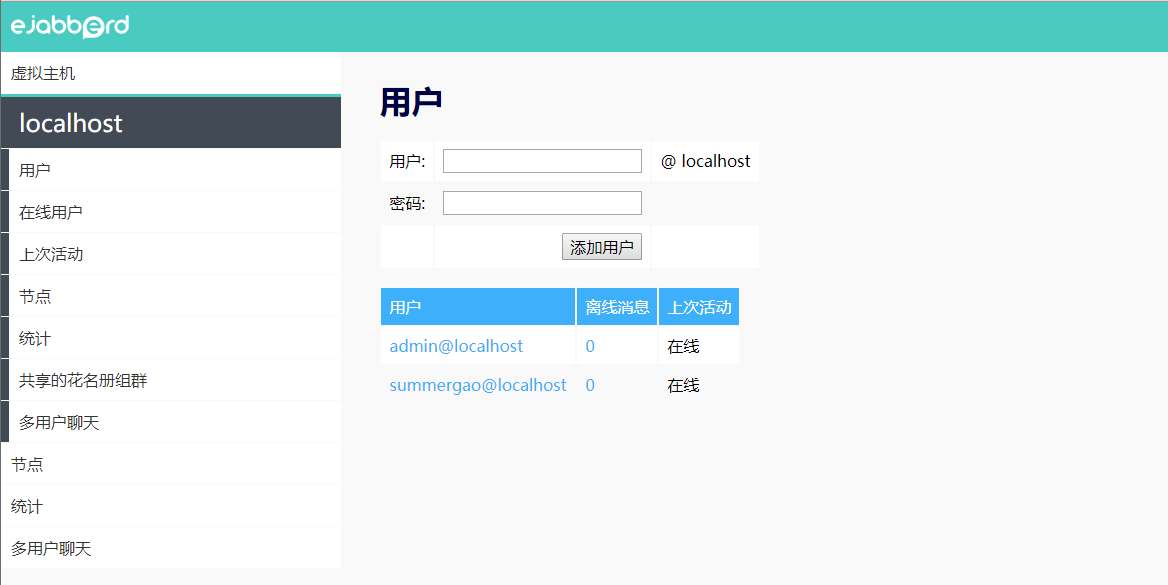Open offline messages count for admin@localhost

click(x=590, y=347)
